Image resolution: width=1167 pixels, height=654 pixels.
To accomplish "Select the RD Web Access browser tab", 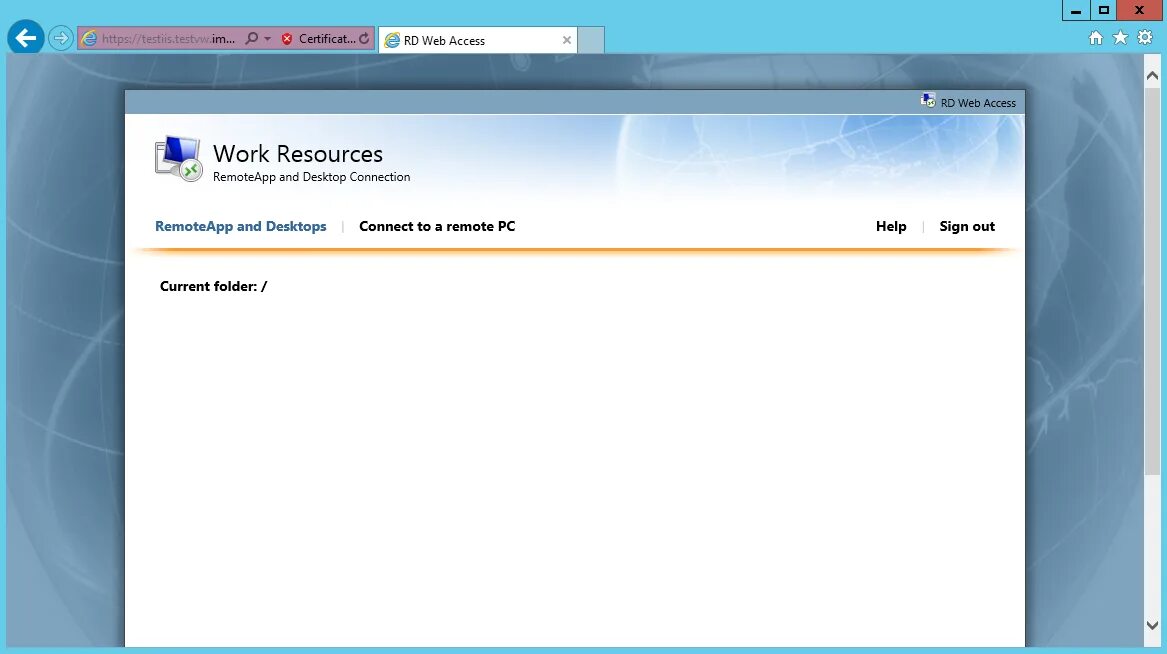I will coord(477,40).
